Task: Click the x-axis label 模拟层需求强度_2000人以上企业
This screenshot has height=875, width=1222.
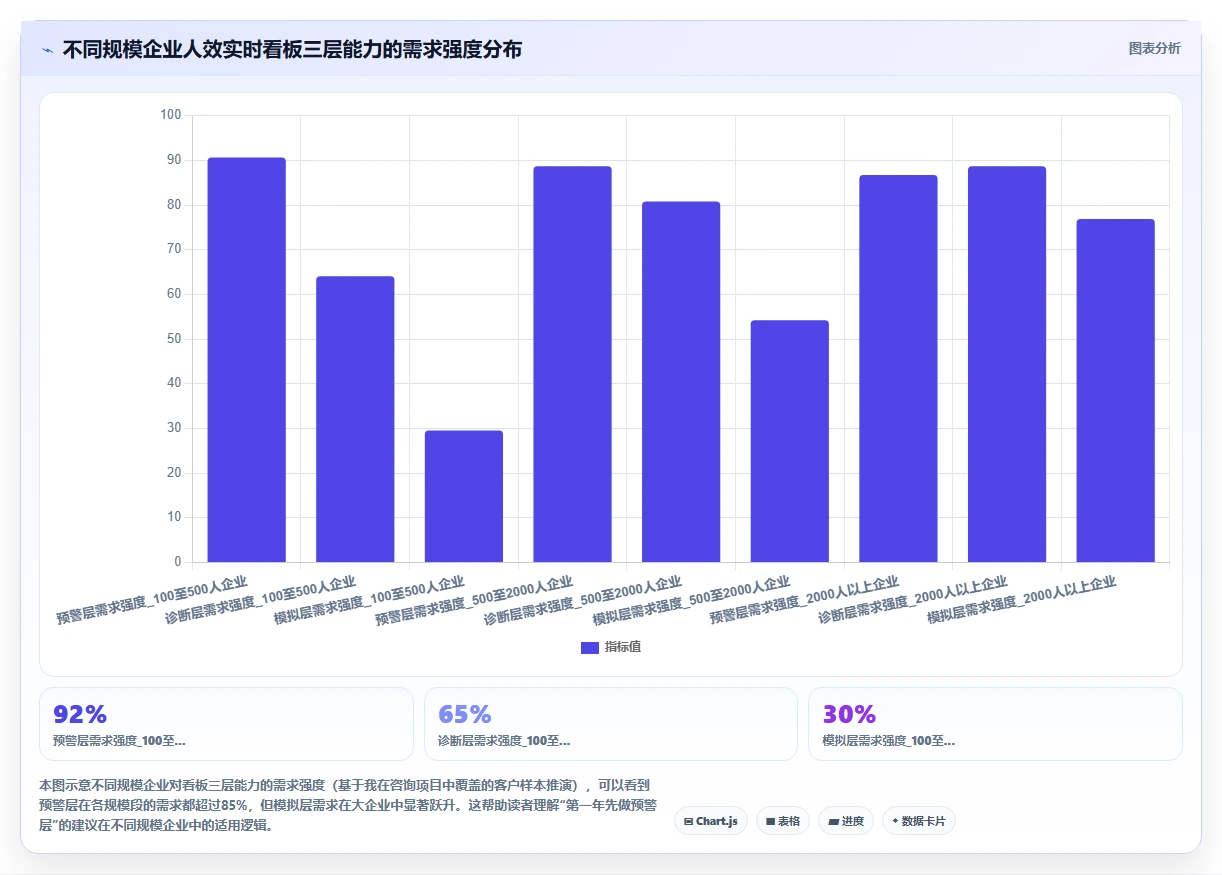Action: pyautogui.click(x=1021, y=600)
